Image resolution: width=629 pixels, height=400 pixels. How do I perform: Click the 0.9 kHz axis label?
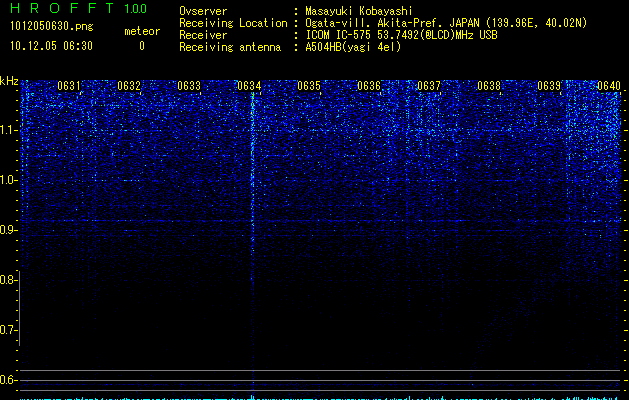coord(7,230)
